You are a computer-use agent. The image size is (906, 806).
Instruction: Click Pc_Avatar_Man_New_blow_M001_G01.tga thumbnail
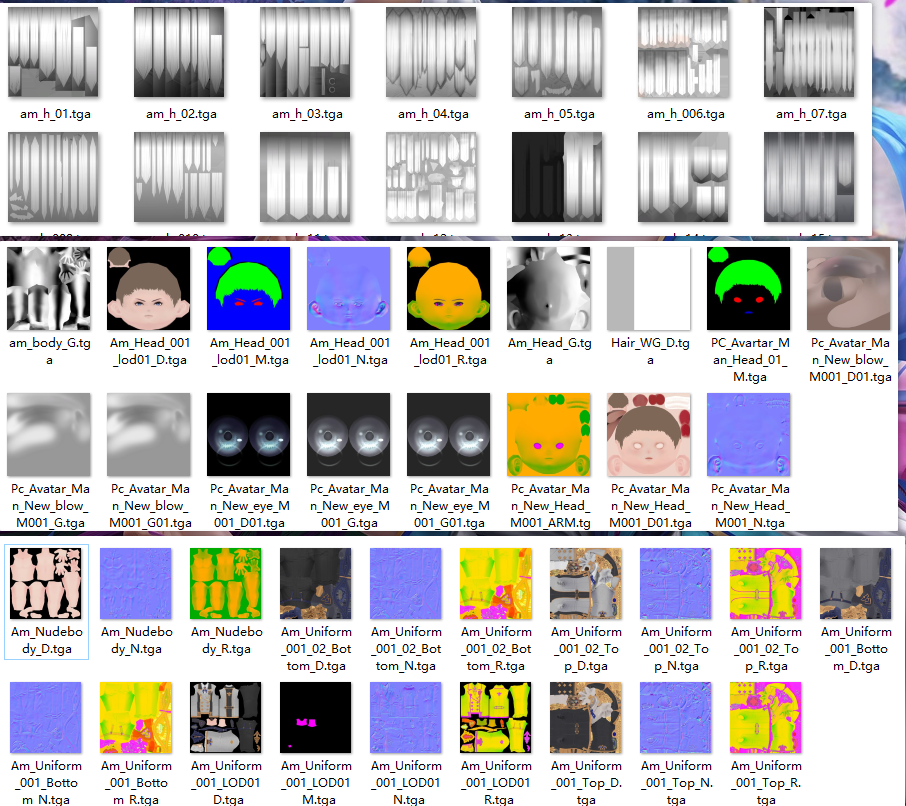pyautogui.click(x=148, y=434)
